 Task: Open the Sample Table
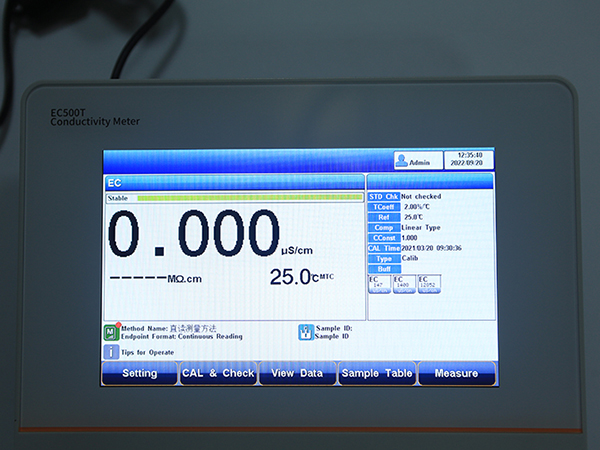coord(377,373)
